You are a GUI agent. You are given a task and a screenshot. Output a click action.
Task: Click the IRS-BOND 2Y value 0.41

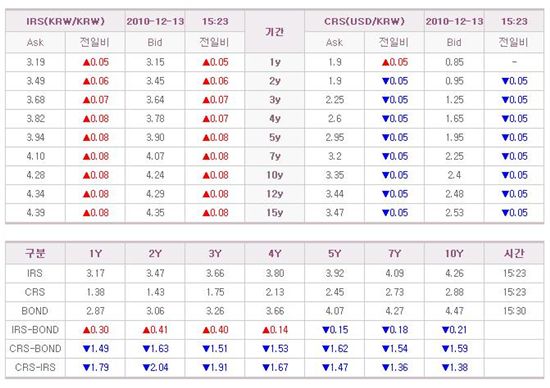[155, 330]
